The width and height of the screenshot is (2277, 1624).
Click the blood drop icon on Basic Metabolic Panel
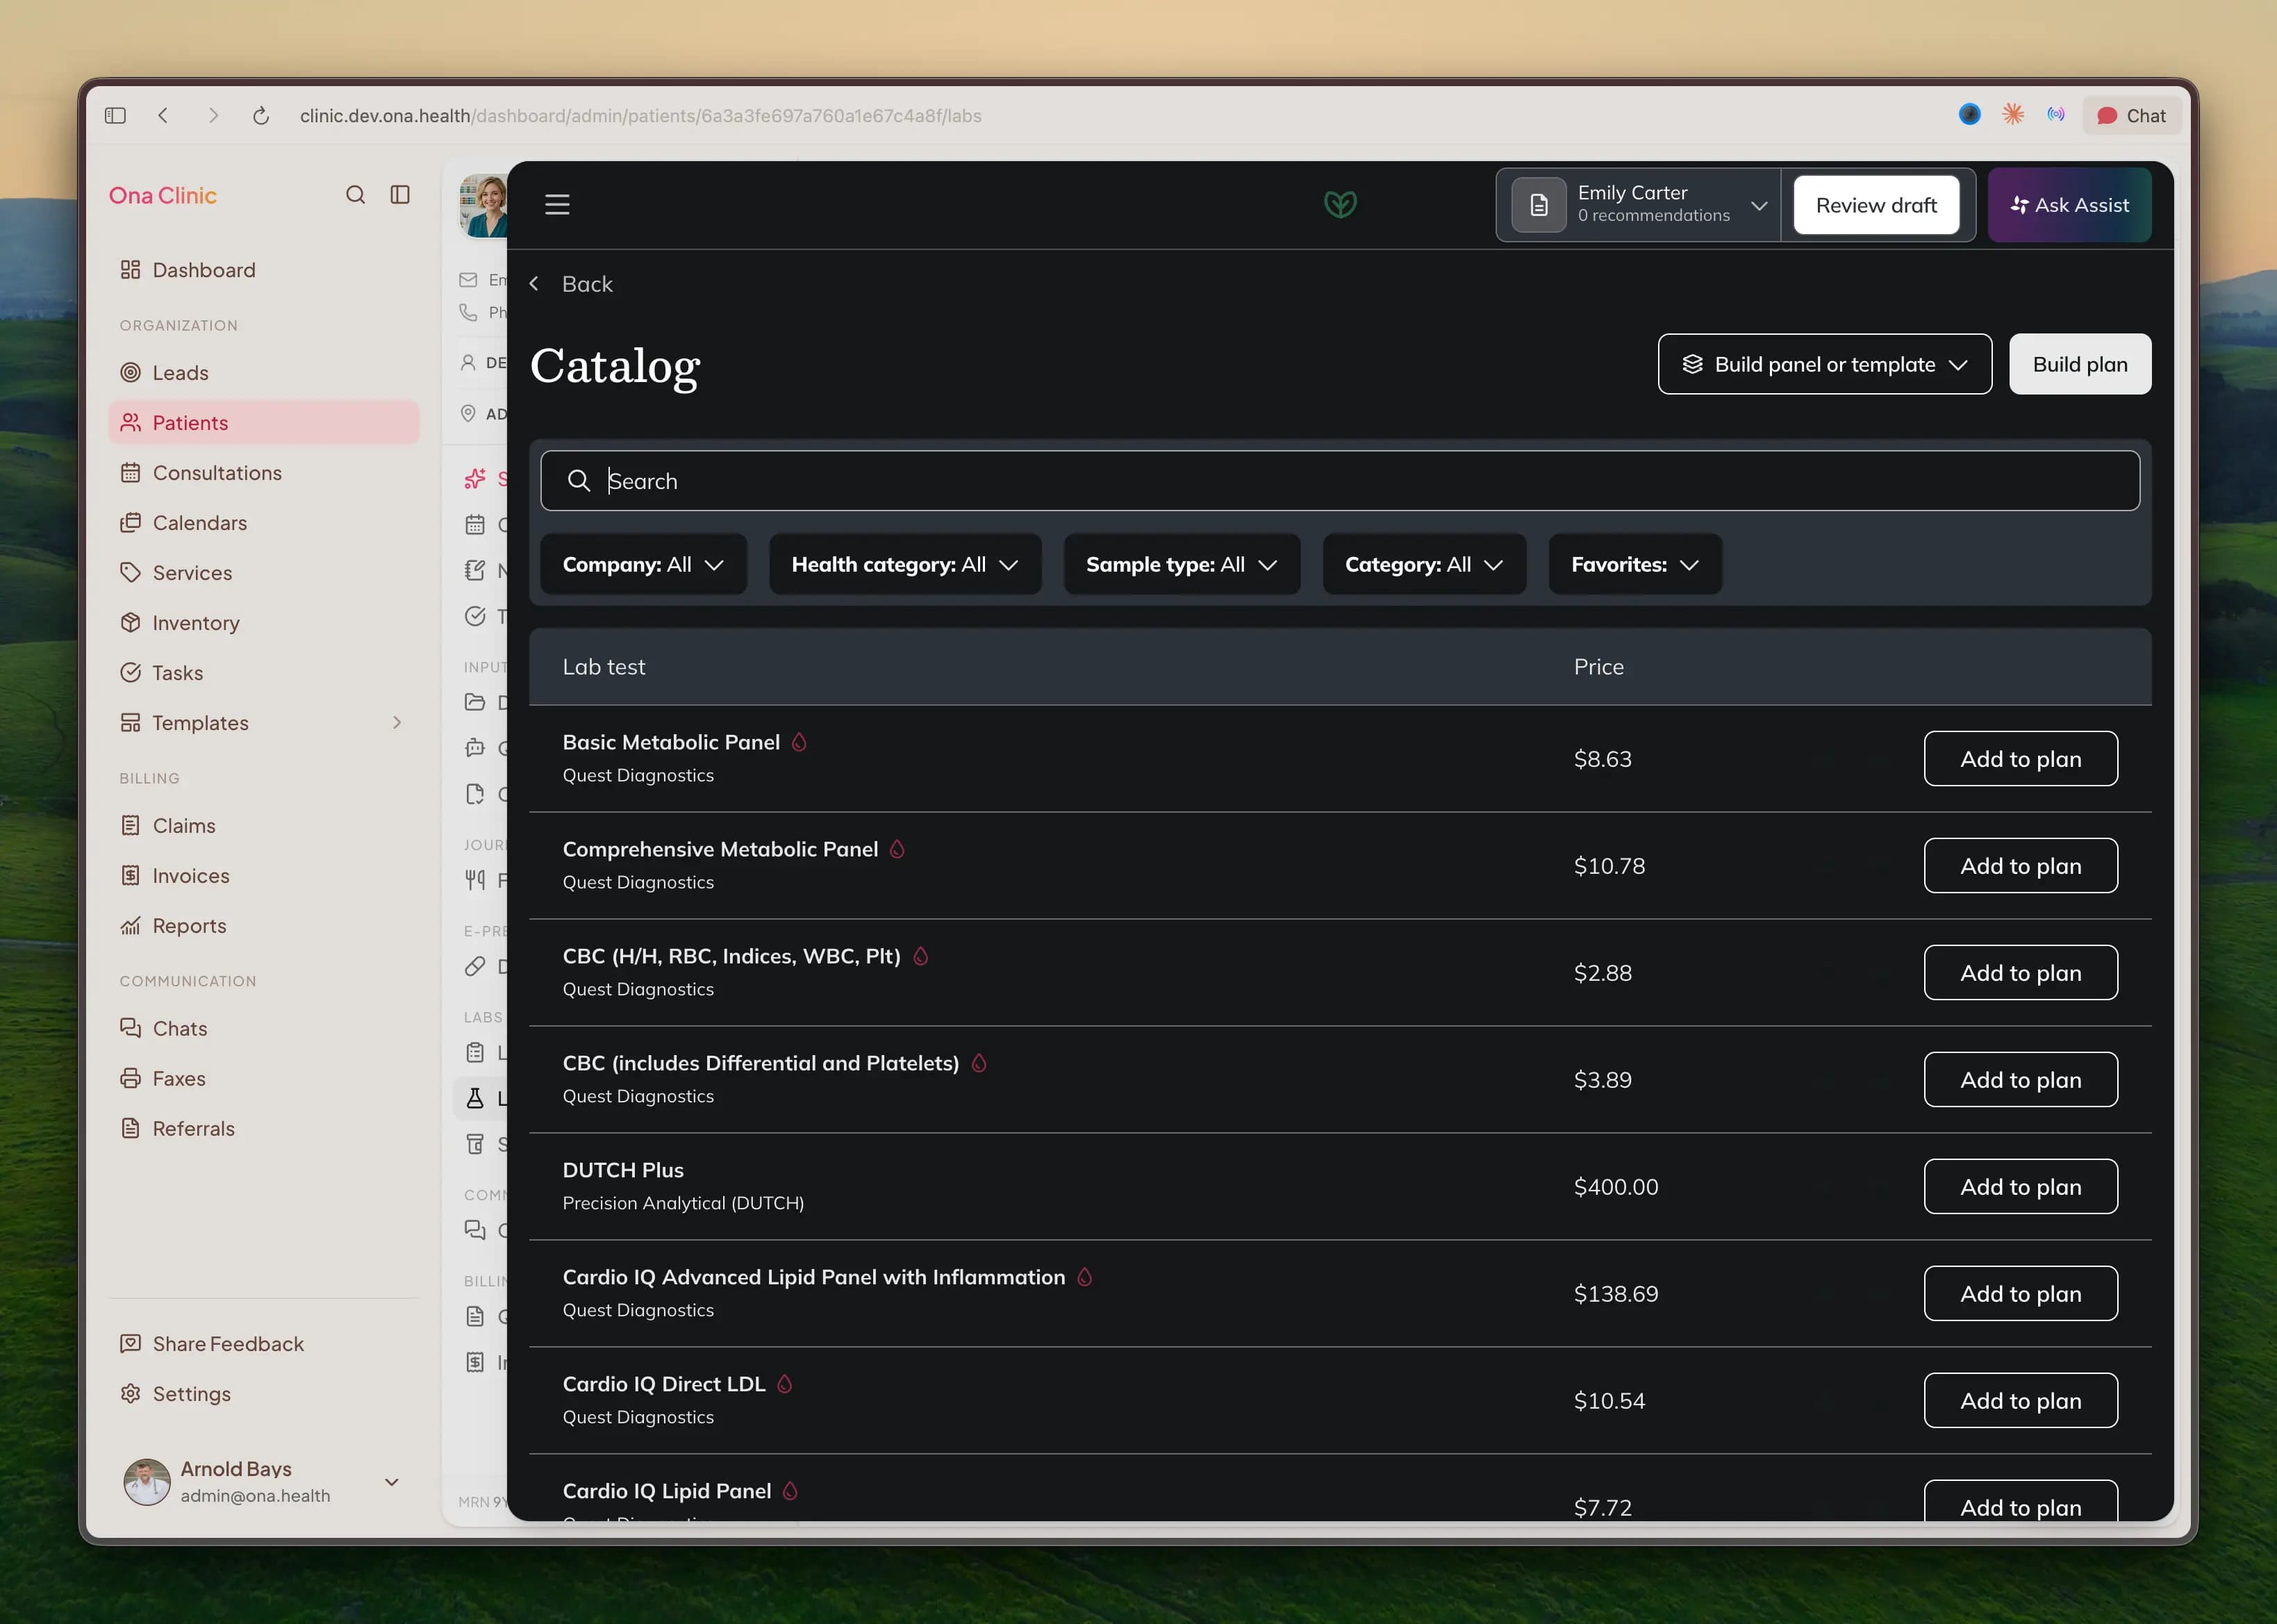[x=799, y=742]
